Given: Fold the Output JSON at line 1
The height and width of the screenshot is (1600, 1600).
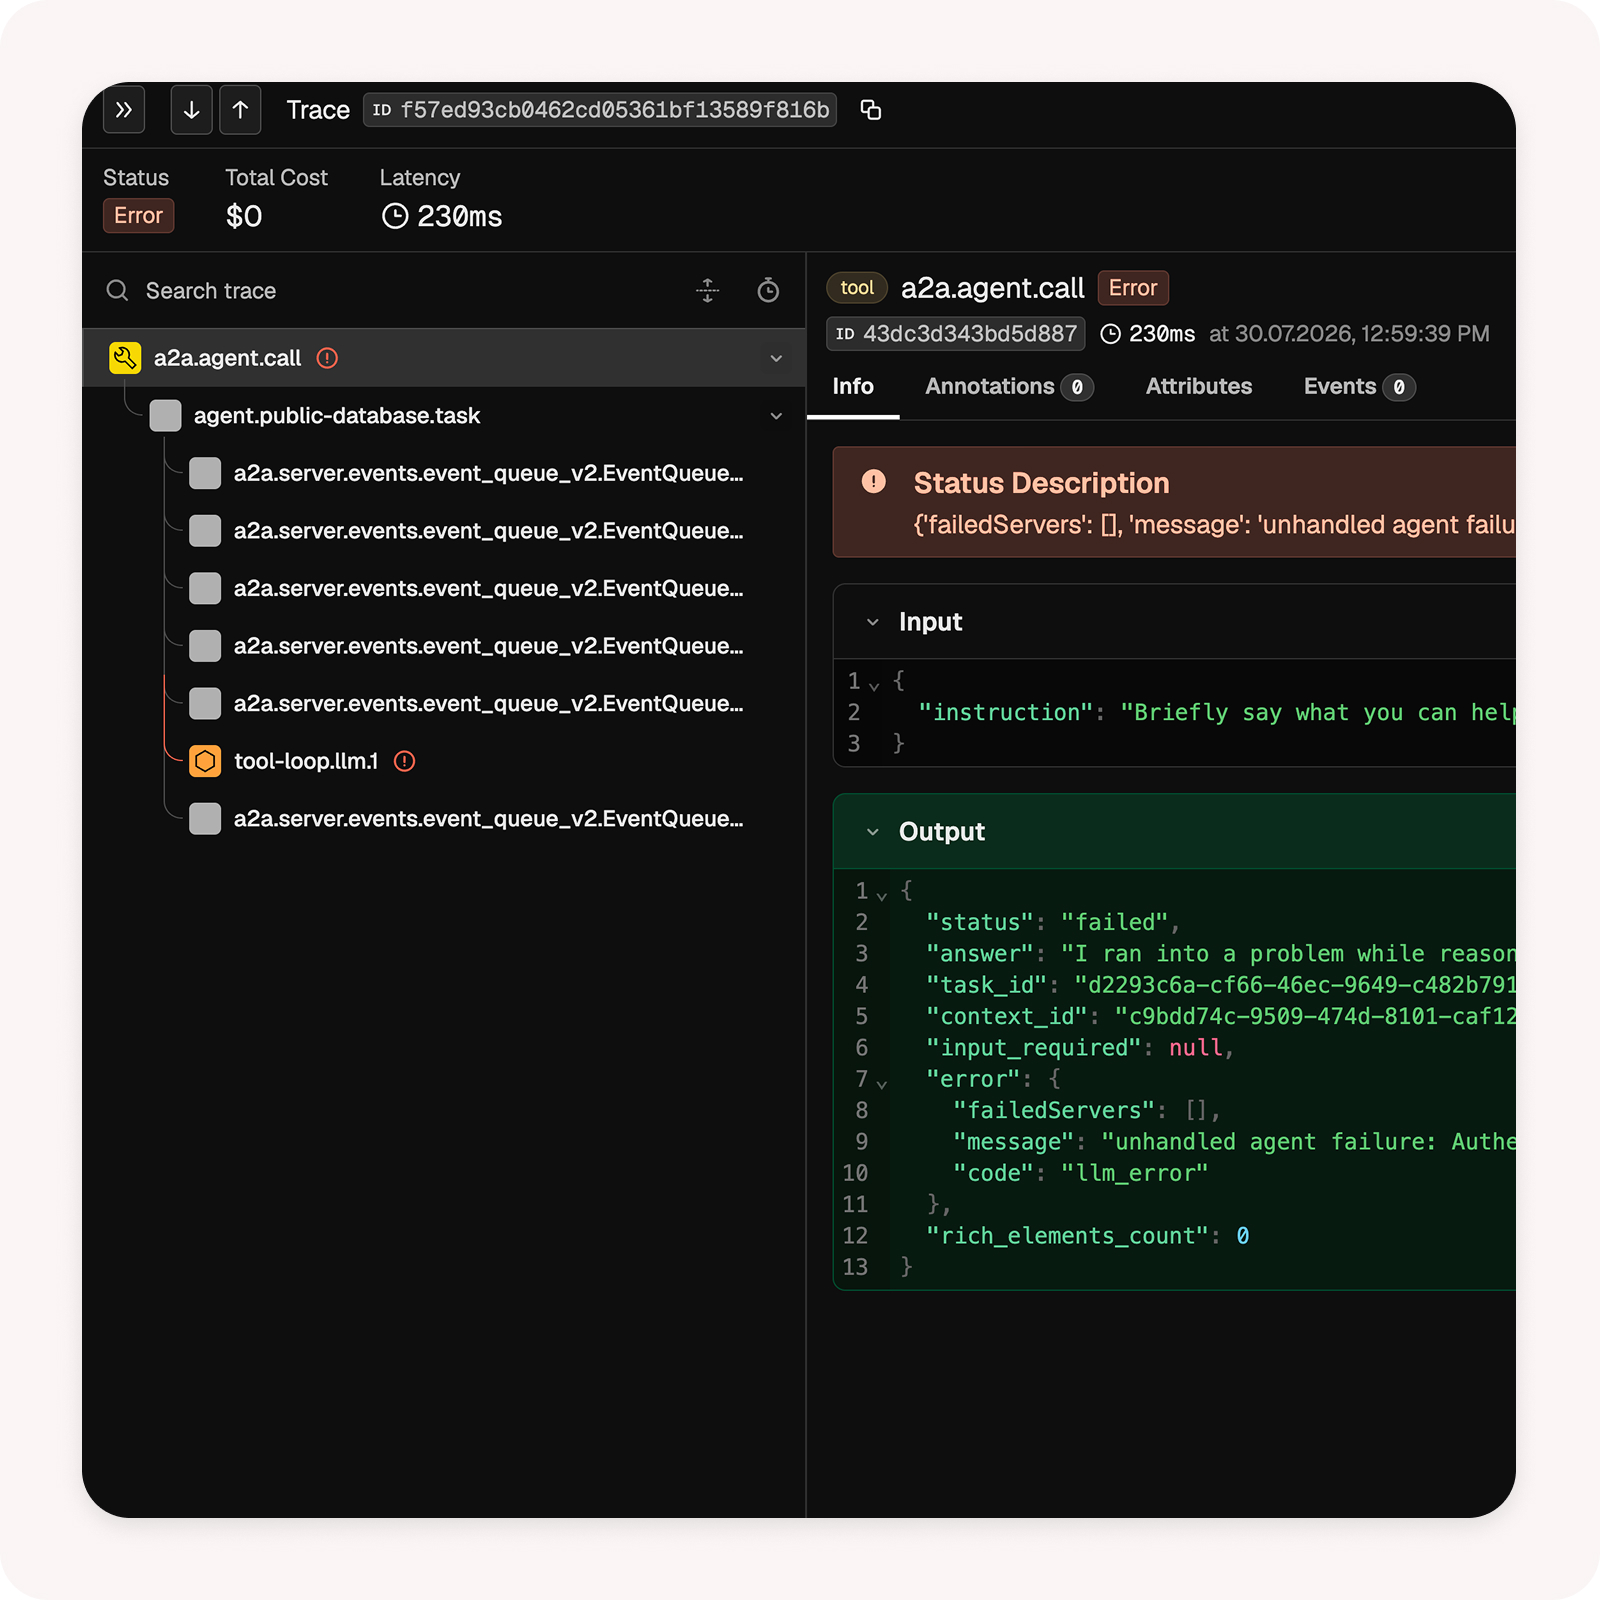Looking at the screenshot, I should pyautogui.click(x=881, y=895).
